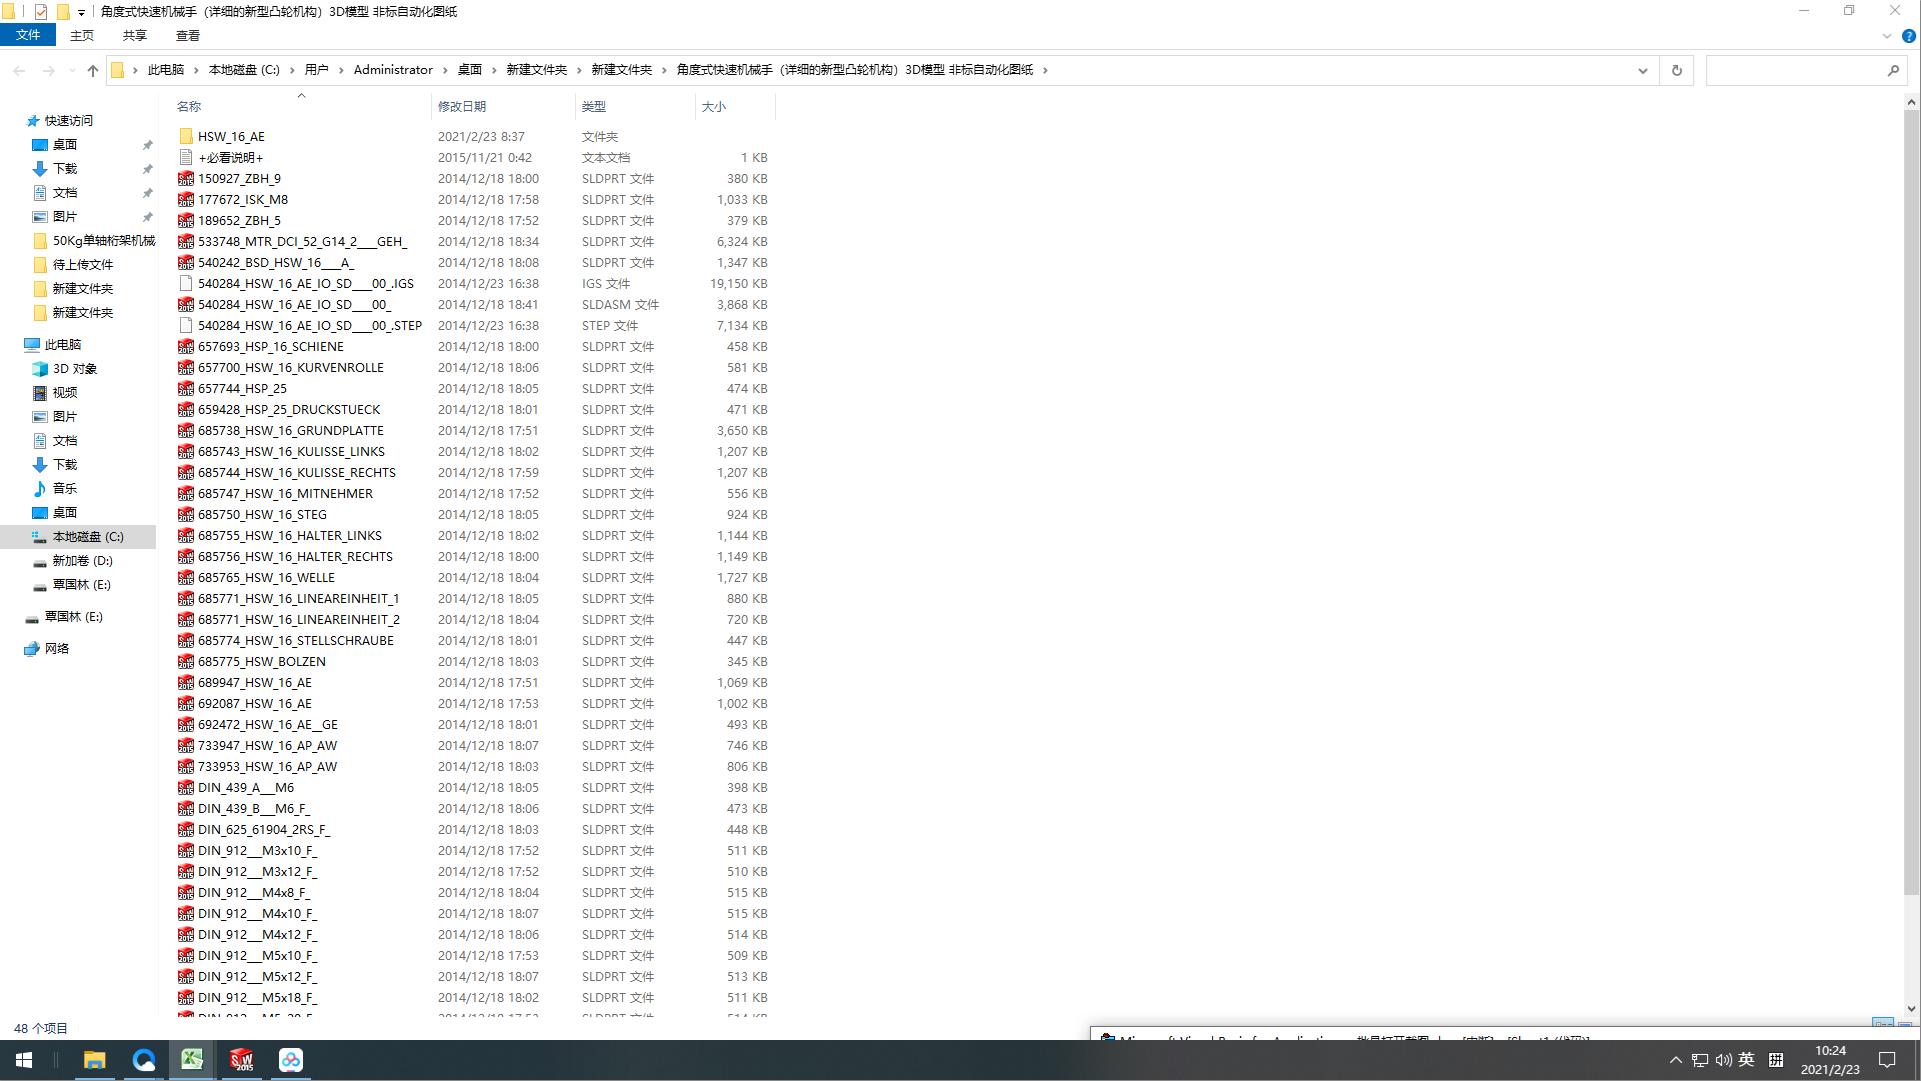Open the Customize Quick Access Toolbar dropdown
1921x1081 pixels.
(81, 12)
